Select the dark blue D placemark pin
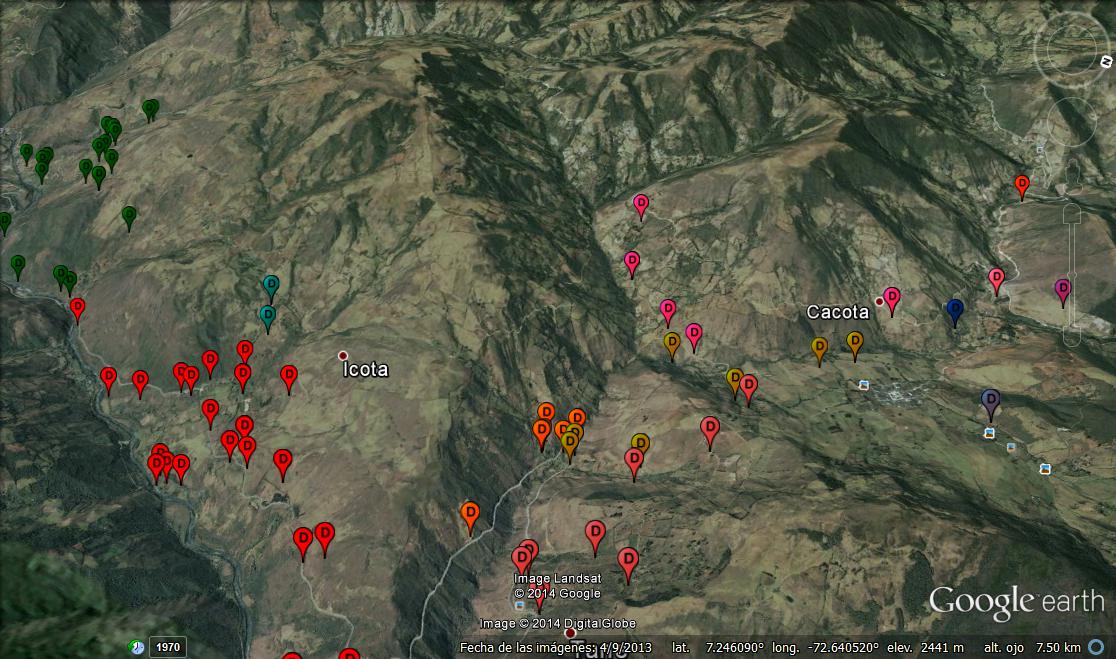 click(x=955, y=310)
